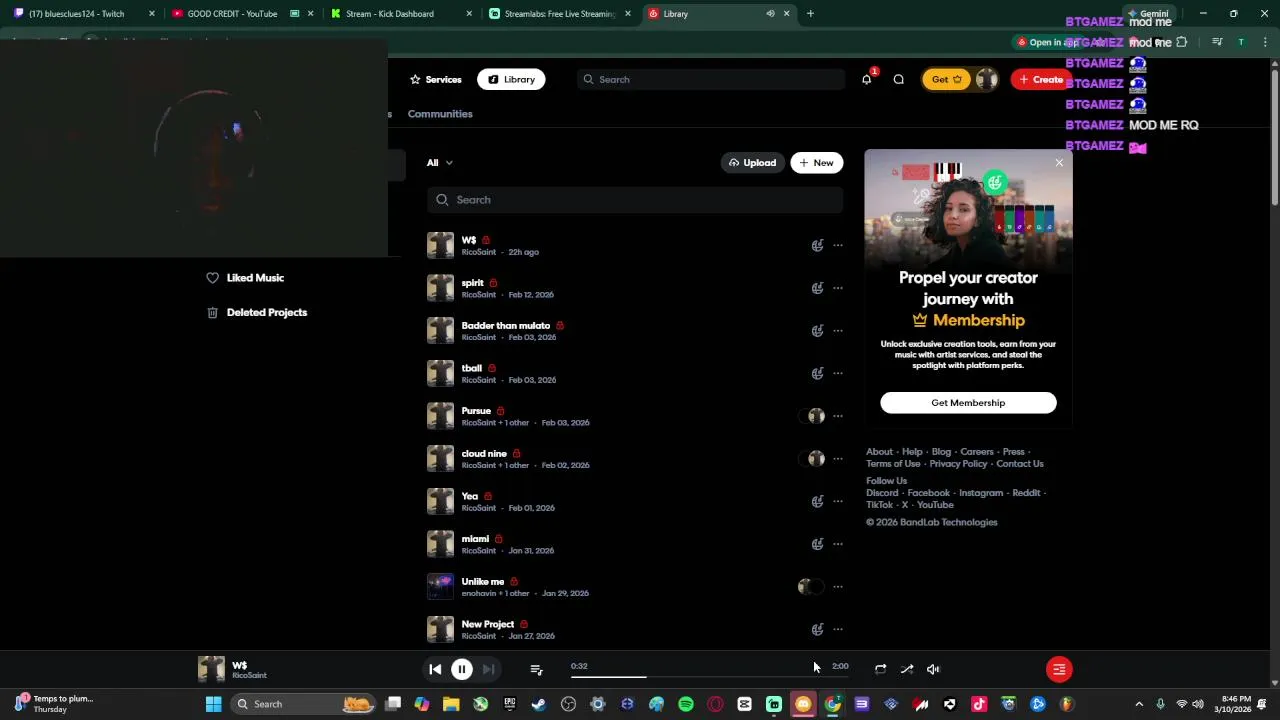Screen dimensions: 1280x720
Task: Open the Yea project title
Action: (x=470, y=496)
